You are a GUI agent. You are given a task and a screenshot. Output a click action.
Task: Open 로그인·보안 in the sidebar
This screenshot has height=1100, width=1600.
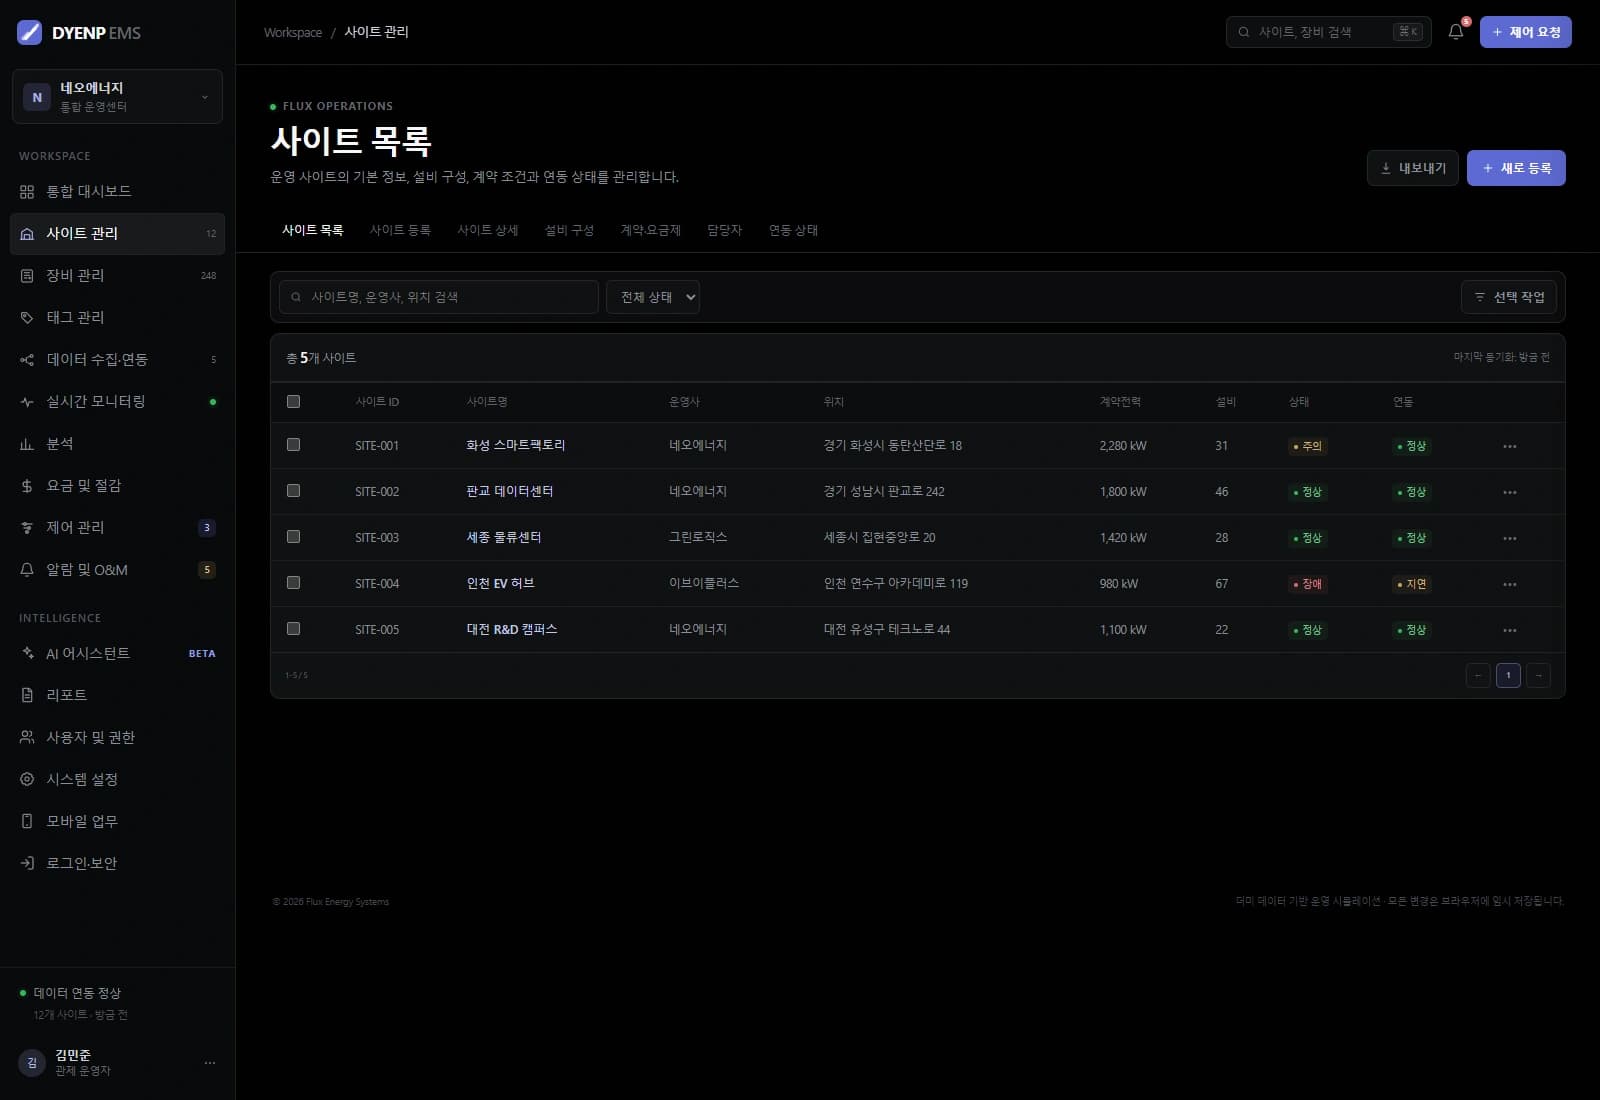pyautogui.click(x=117, y=863)
